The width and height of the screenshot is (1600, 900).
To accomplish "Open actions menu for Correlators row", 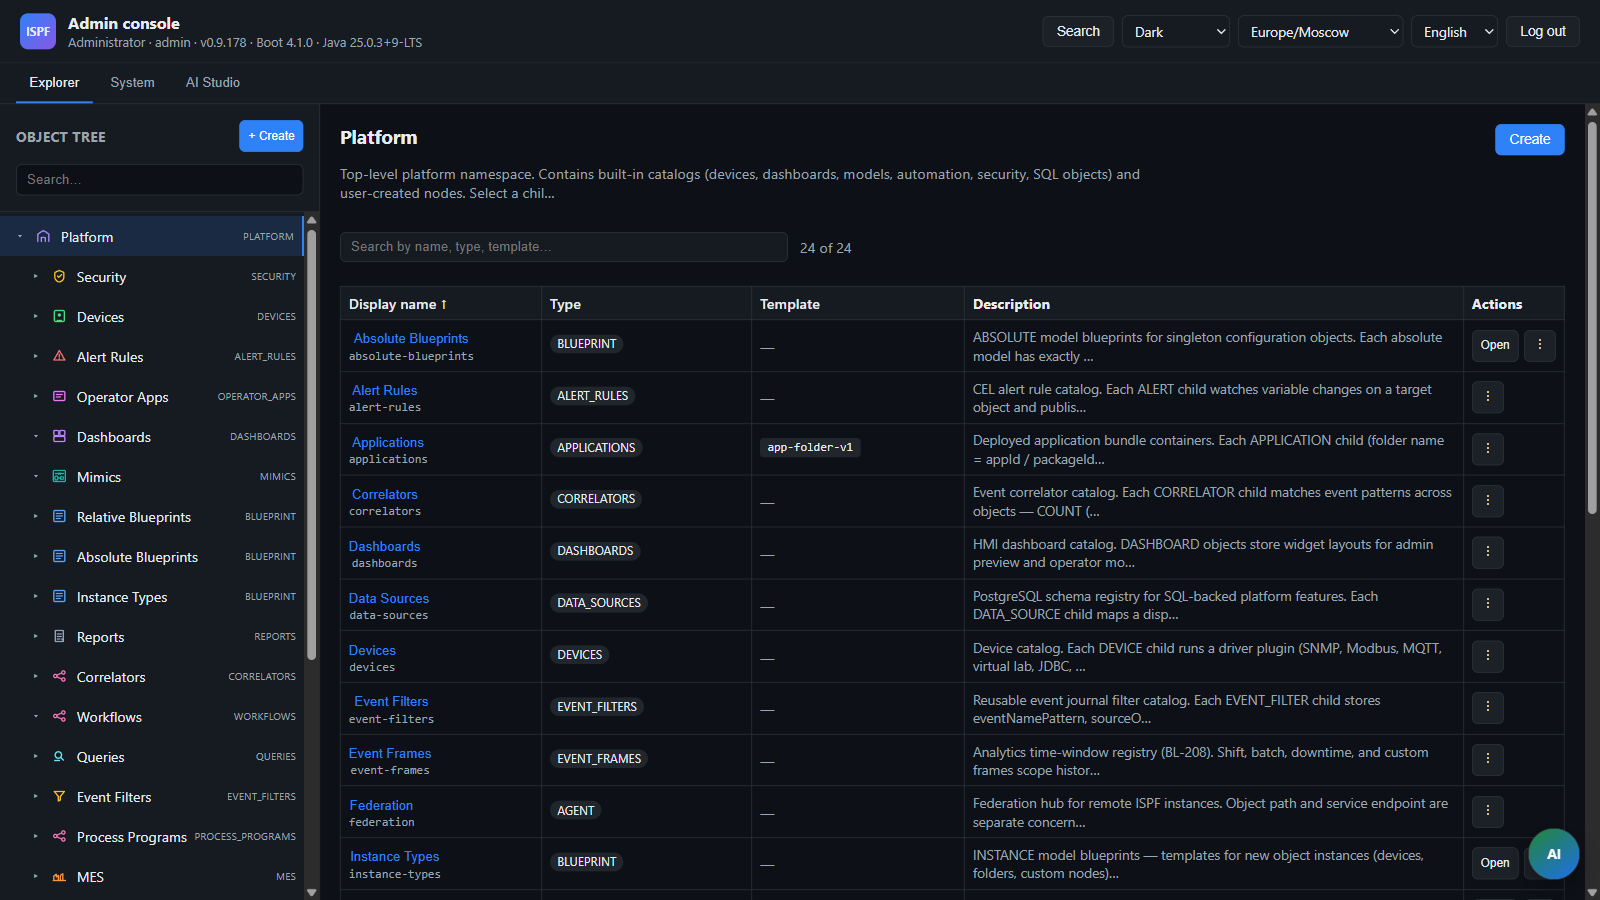I will coord(1488,501).
